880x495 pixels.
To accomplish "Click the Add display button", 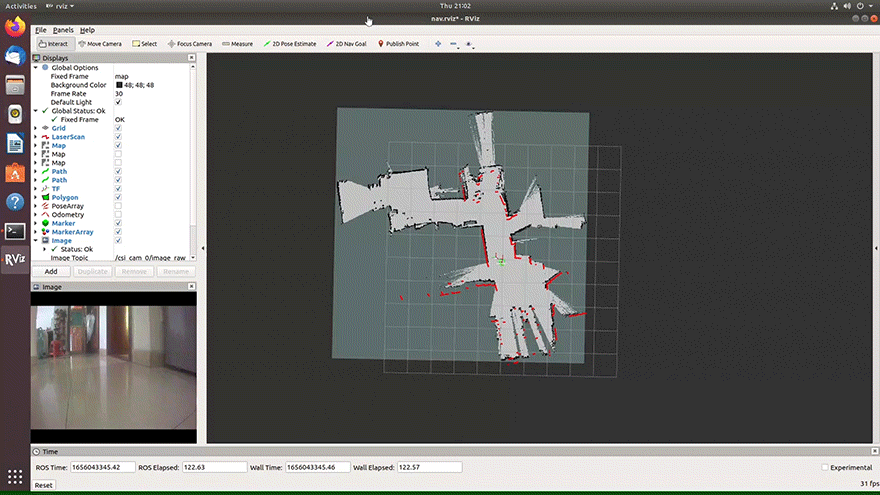I will tap(50, 271).
